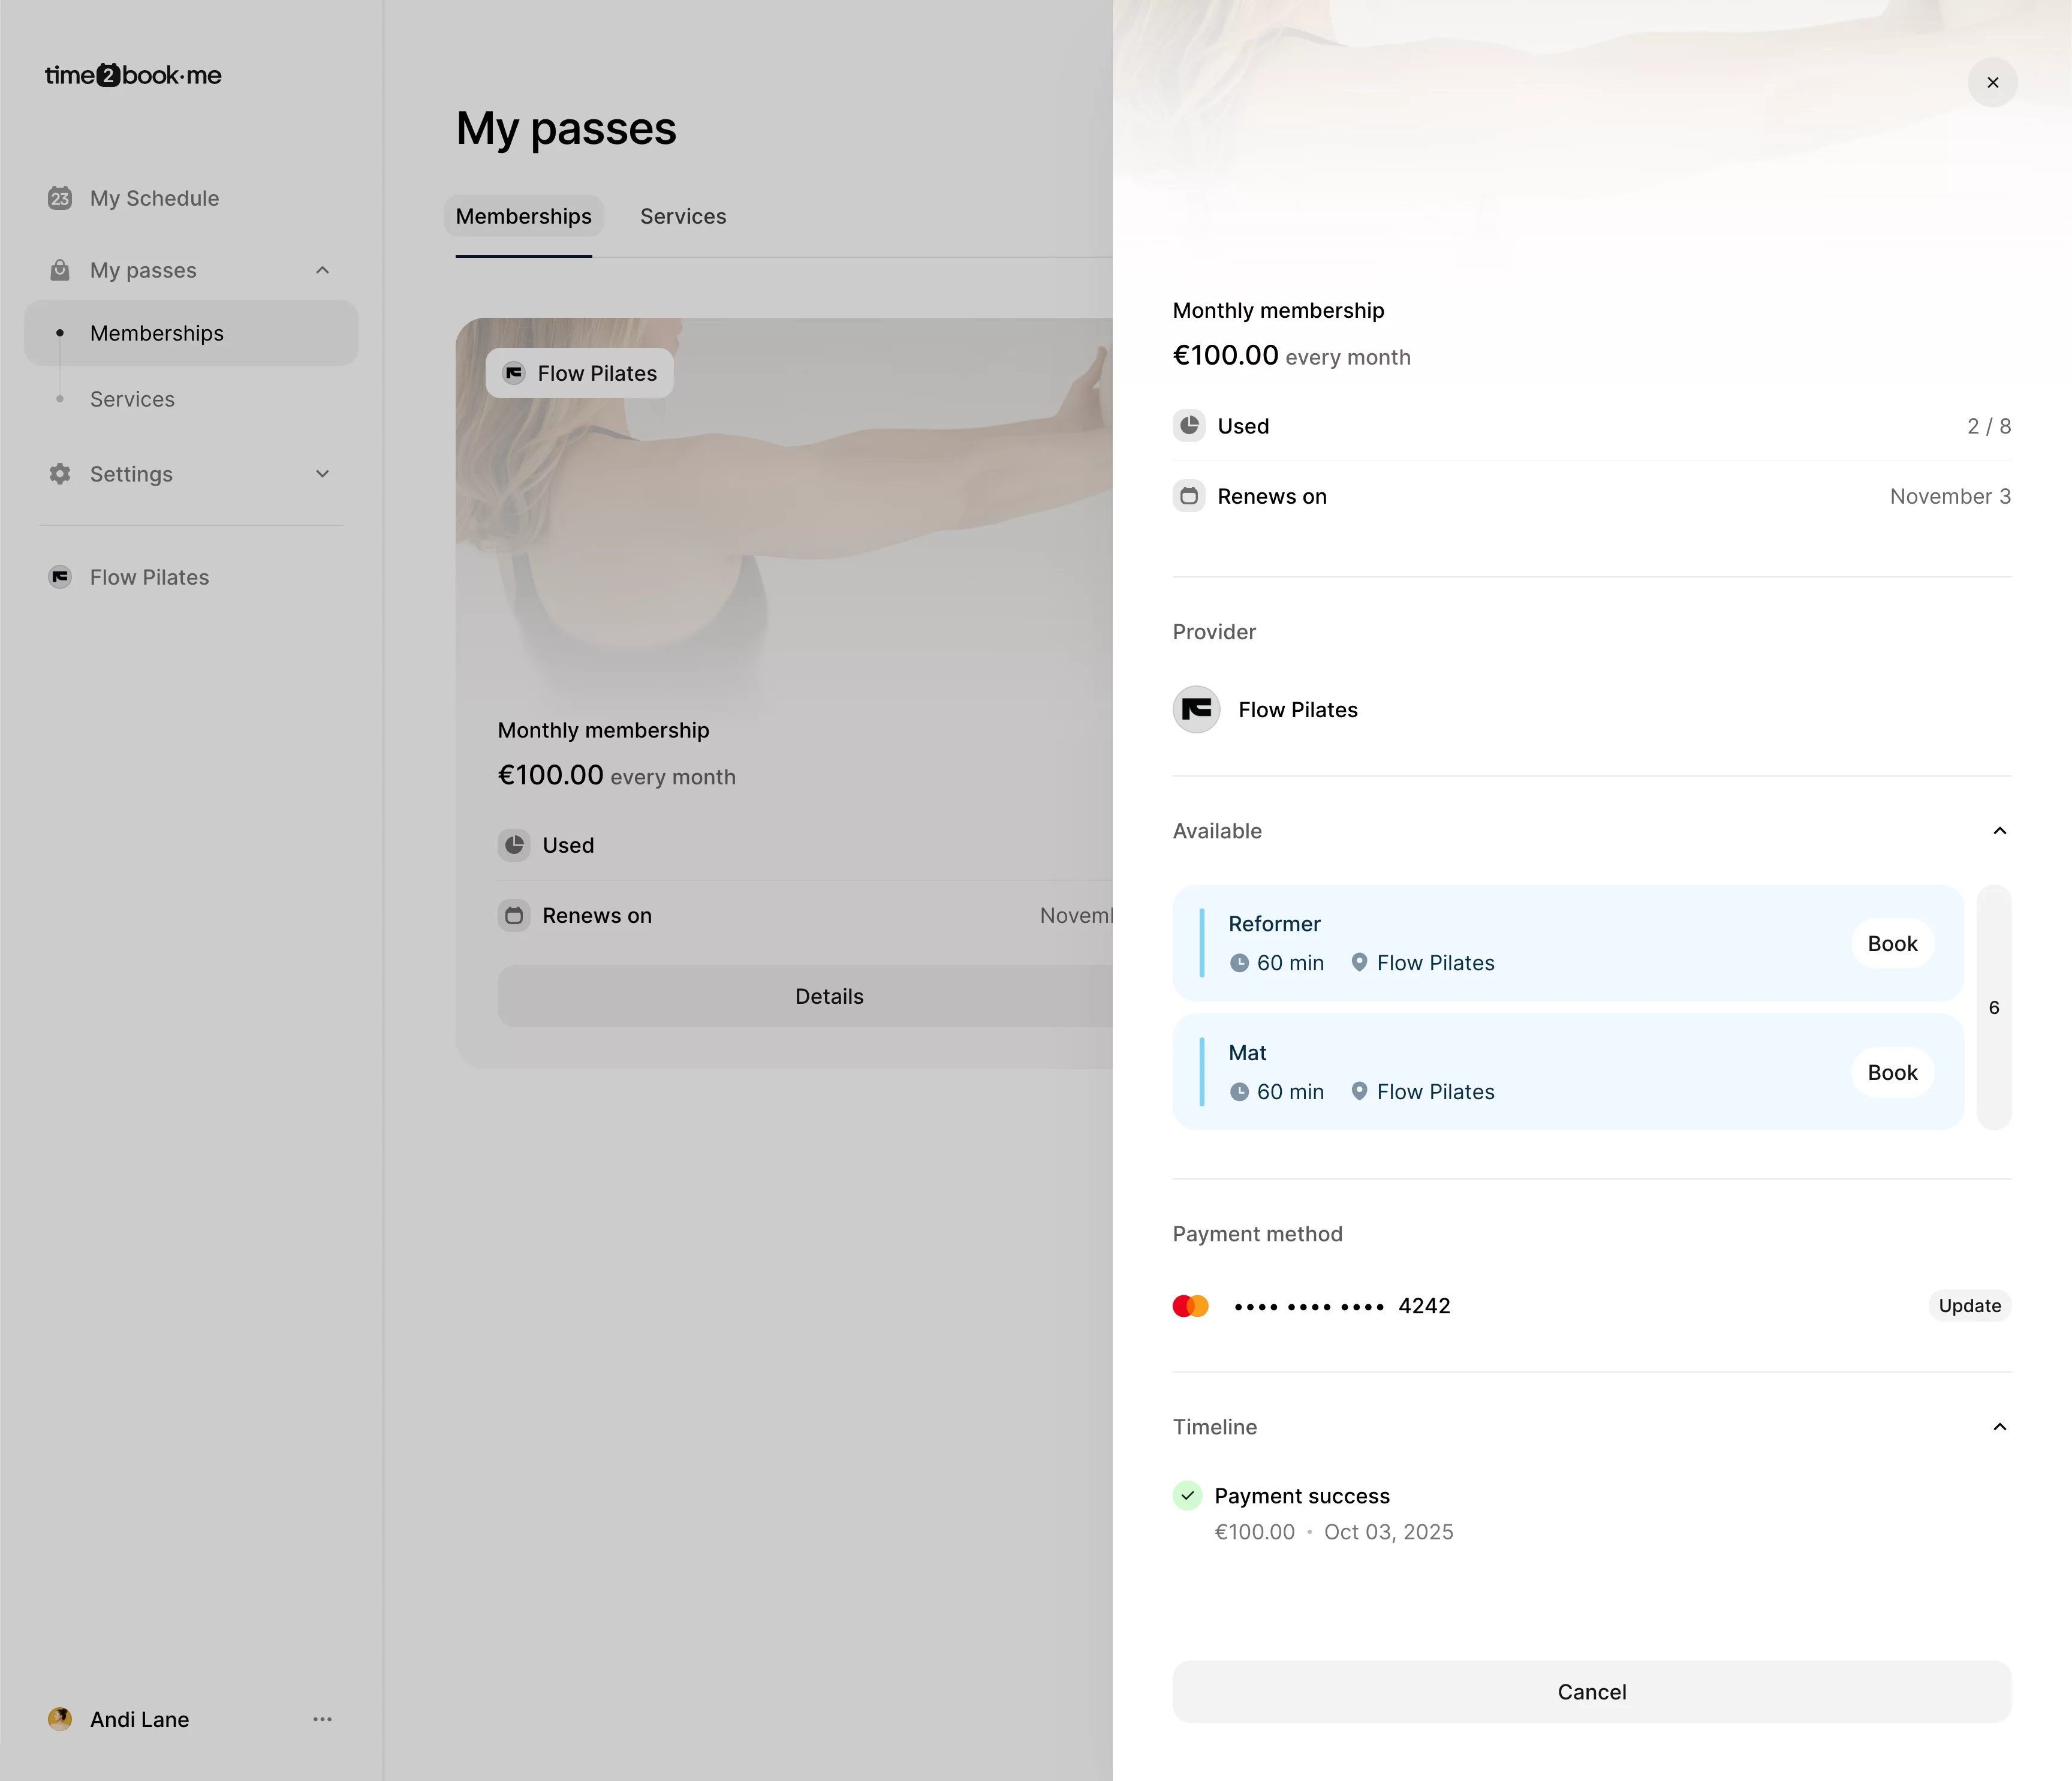Select Memberships in the sidebar
This screenshot has width=2072, height=1781.
(157, 333)
